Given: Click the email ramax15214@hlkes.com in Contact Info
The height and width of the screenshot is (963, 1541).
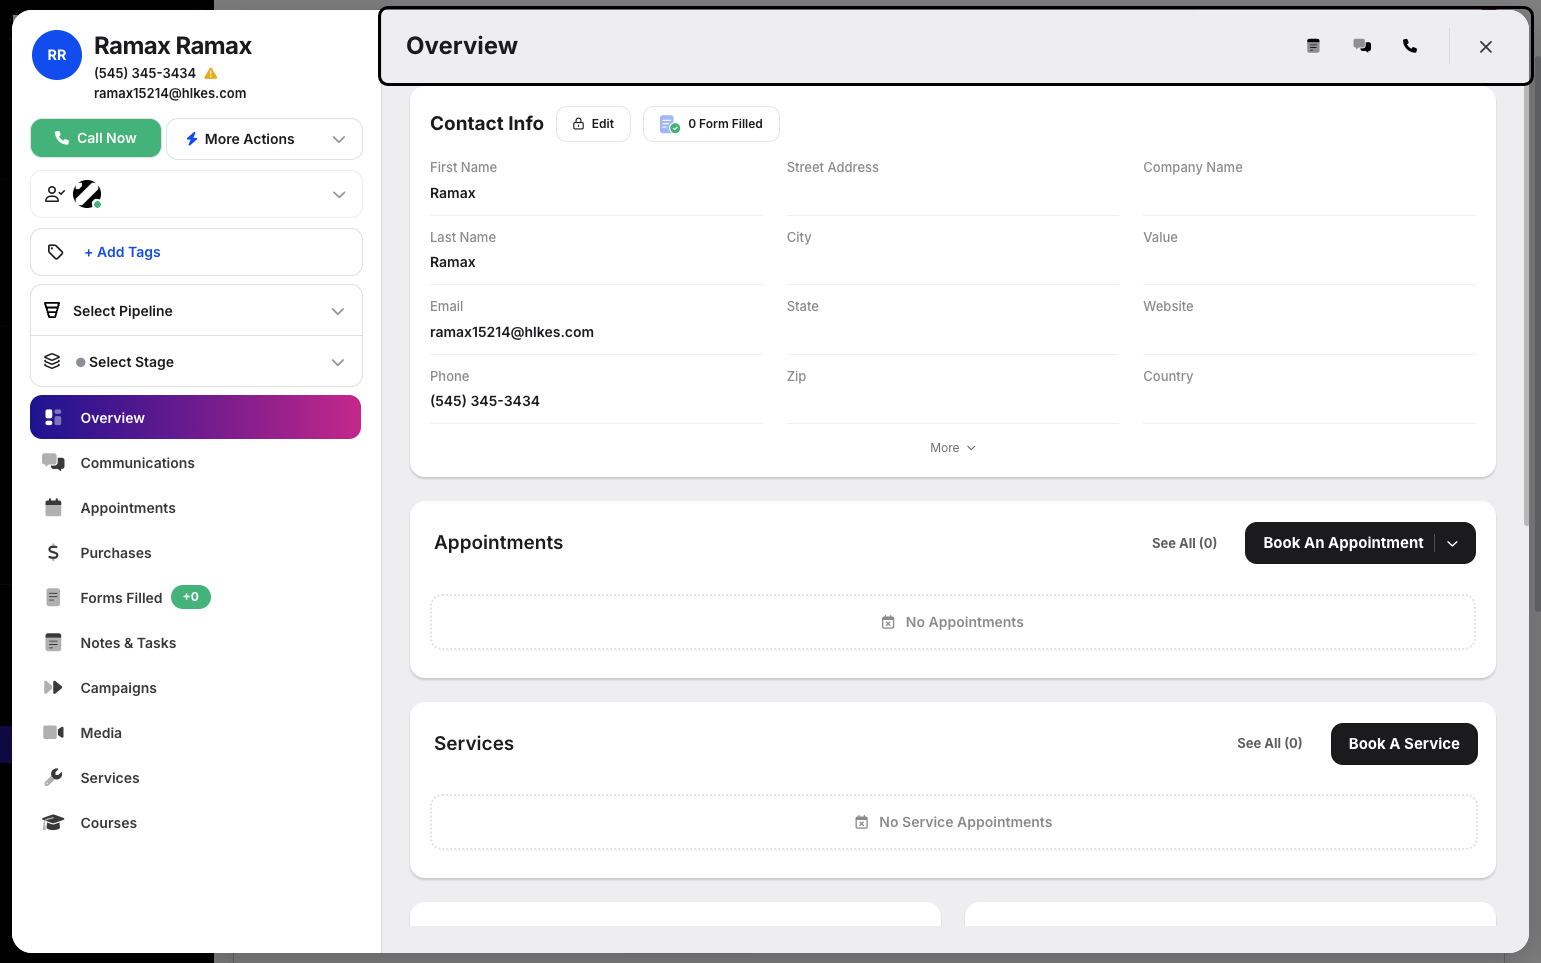Looking at the screenshot, I should click(x=512, y=332).
